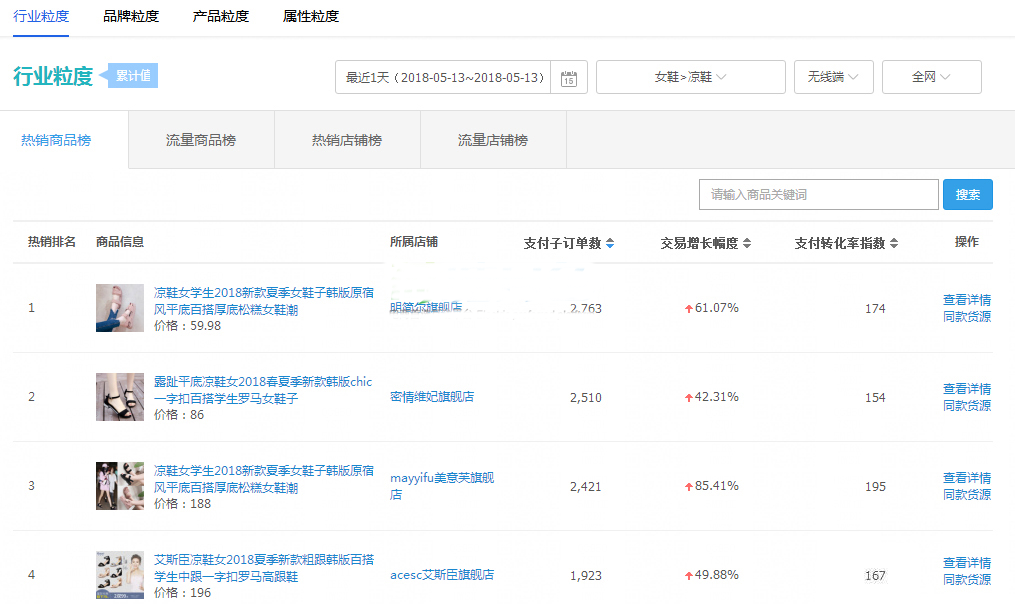Viewport: 1015px width, 604px height.
Task: Open 密情维妃旗舰店 store link
Action: tap(432, 397)
